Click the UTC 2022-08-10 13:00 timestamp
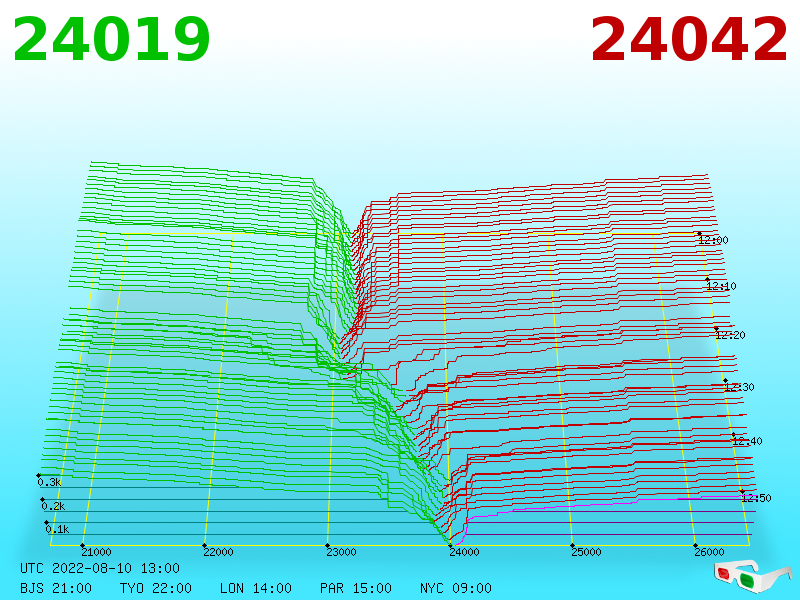The width and height of the screenshot is (800, 600). point(100,568)
